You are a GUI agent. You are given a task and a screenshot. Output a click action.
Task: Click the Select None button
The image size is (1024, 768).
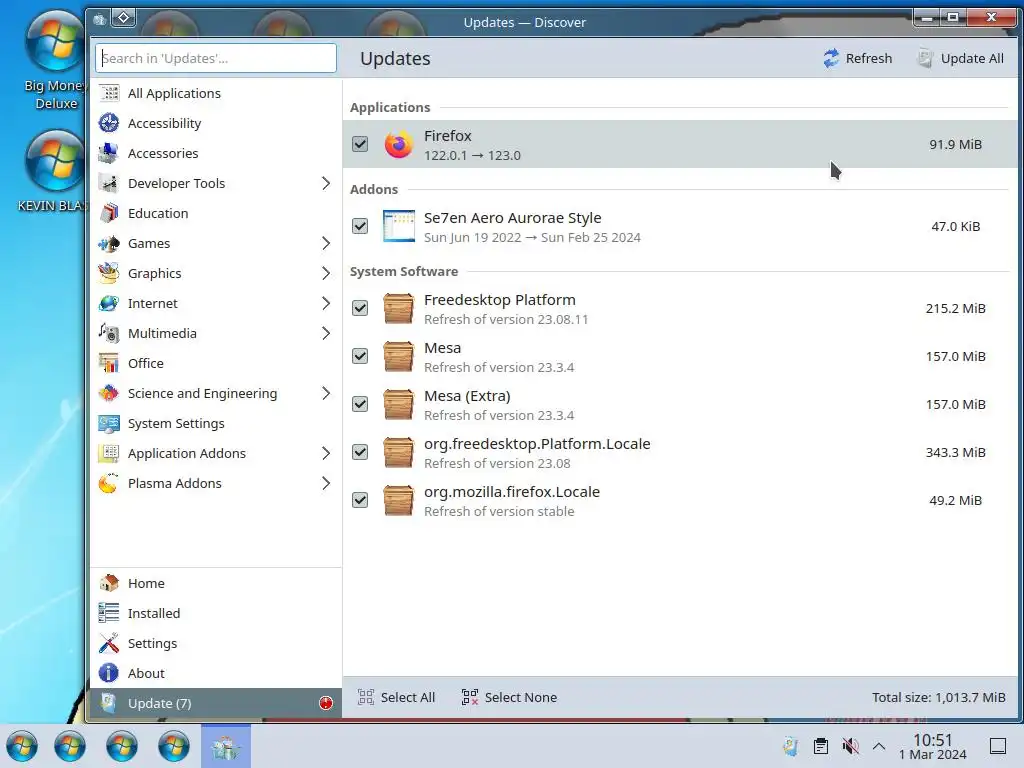(509, 697)
